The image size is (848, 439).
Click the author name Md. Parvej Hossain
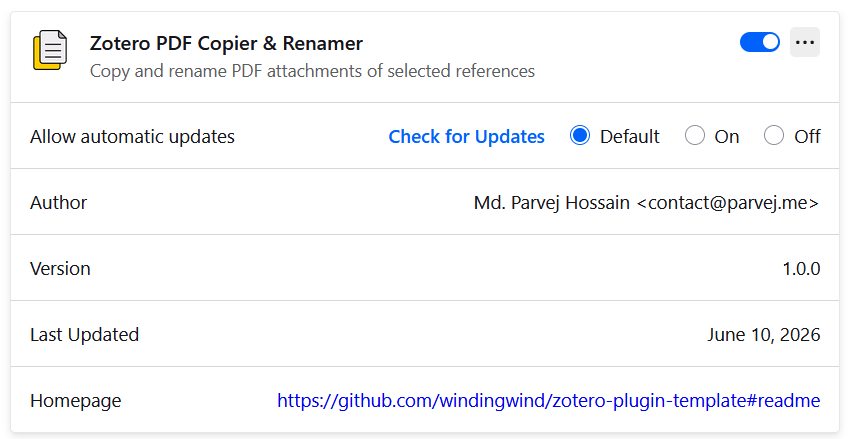point(552,203)
